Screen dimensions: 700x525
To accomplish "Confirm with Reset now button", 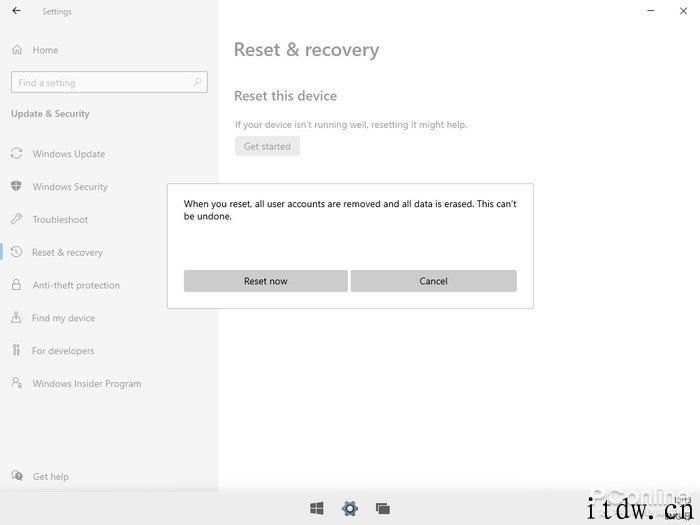I will [266, 281].
